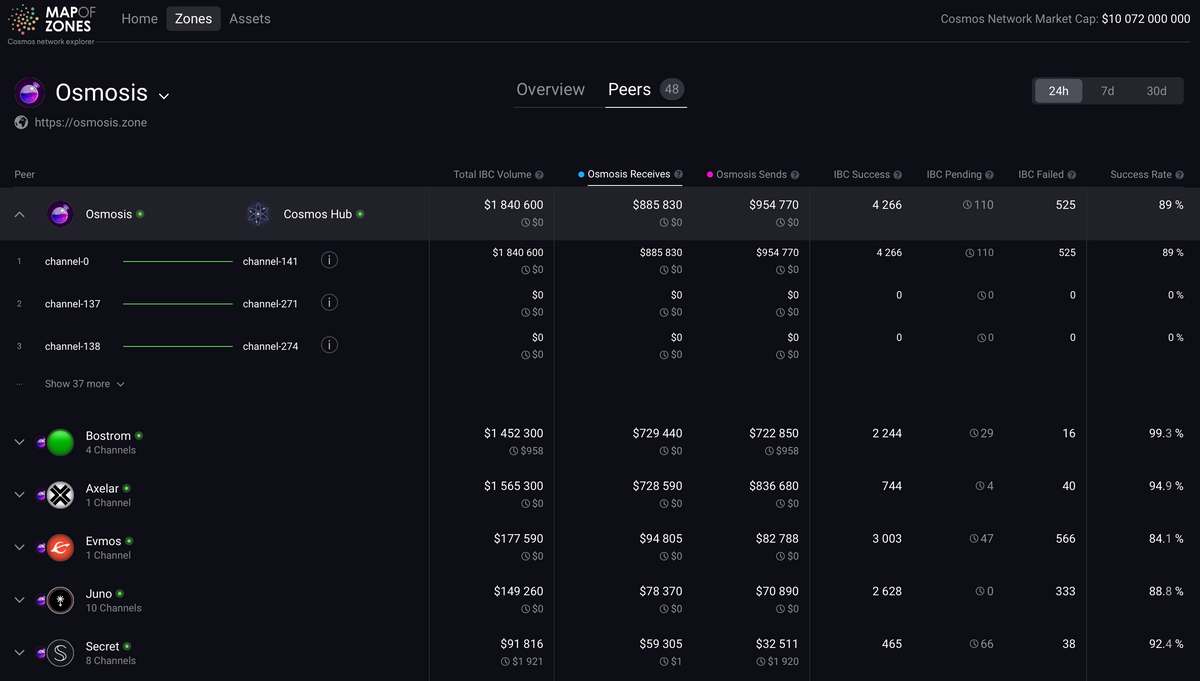Viewport: 1200px width, 681px height.
Task: Sort by Osmosis Receives column
Action: [629, 175]
